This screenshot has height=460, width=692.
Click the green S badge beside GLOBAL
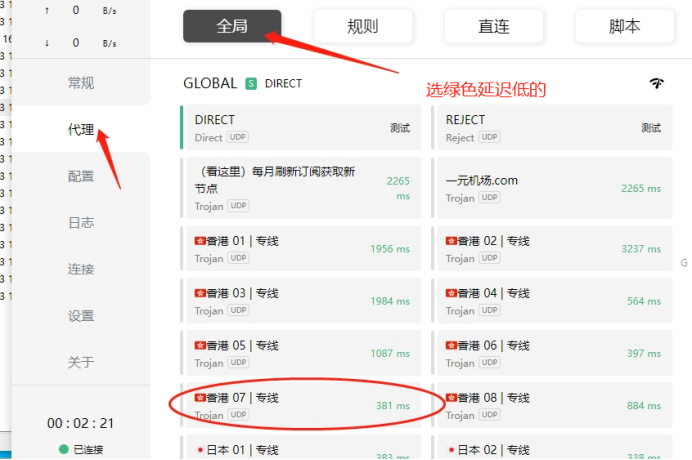tap(251, 83)
